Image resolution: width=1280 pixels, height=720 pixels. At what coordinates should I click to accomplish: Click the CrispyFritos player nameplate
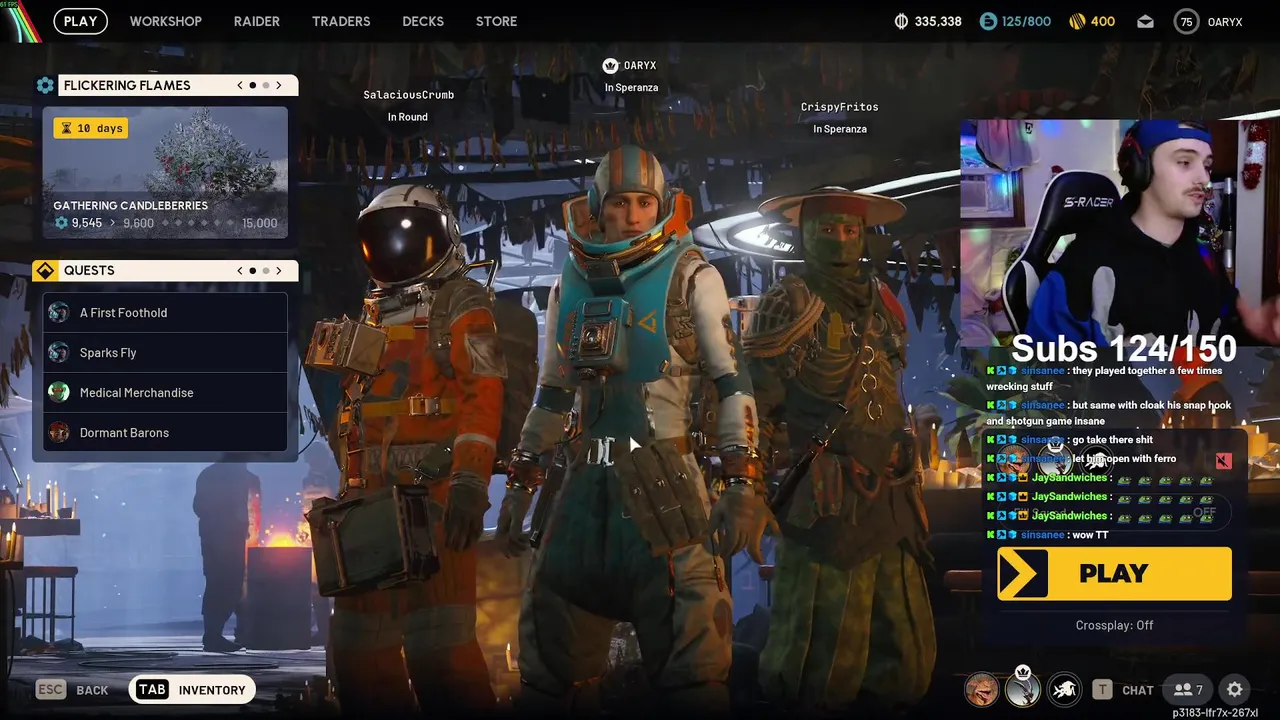coord(840,107)
